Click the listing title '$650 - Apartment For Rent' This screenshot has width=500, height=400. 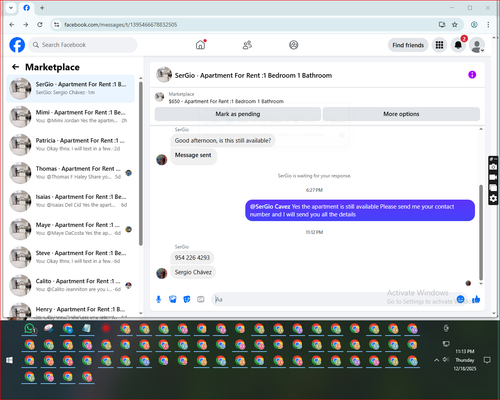pyautogui.click(x=226, y=101)
